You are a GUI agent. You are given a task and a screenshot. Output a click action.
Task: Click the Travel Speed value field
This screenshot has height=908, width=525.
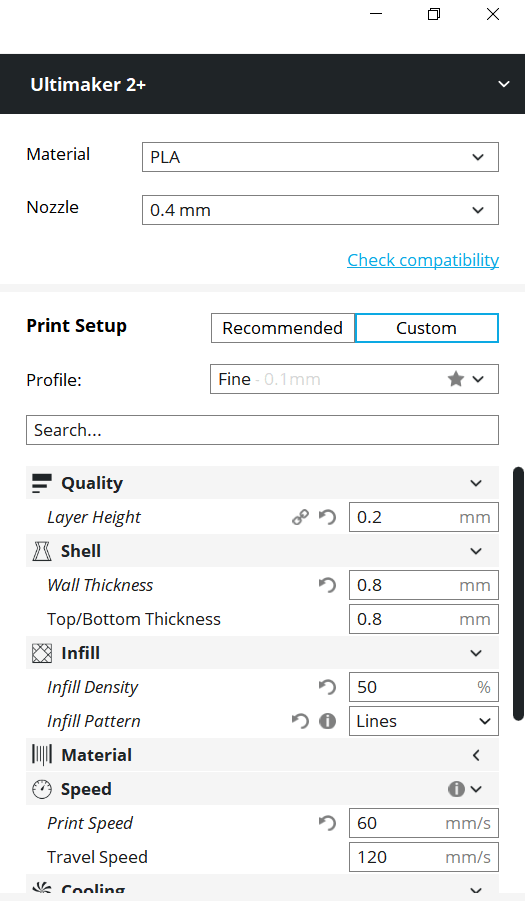pos(424,857)
